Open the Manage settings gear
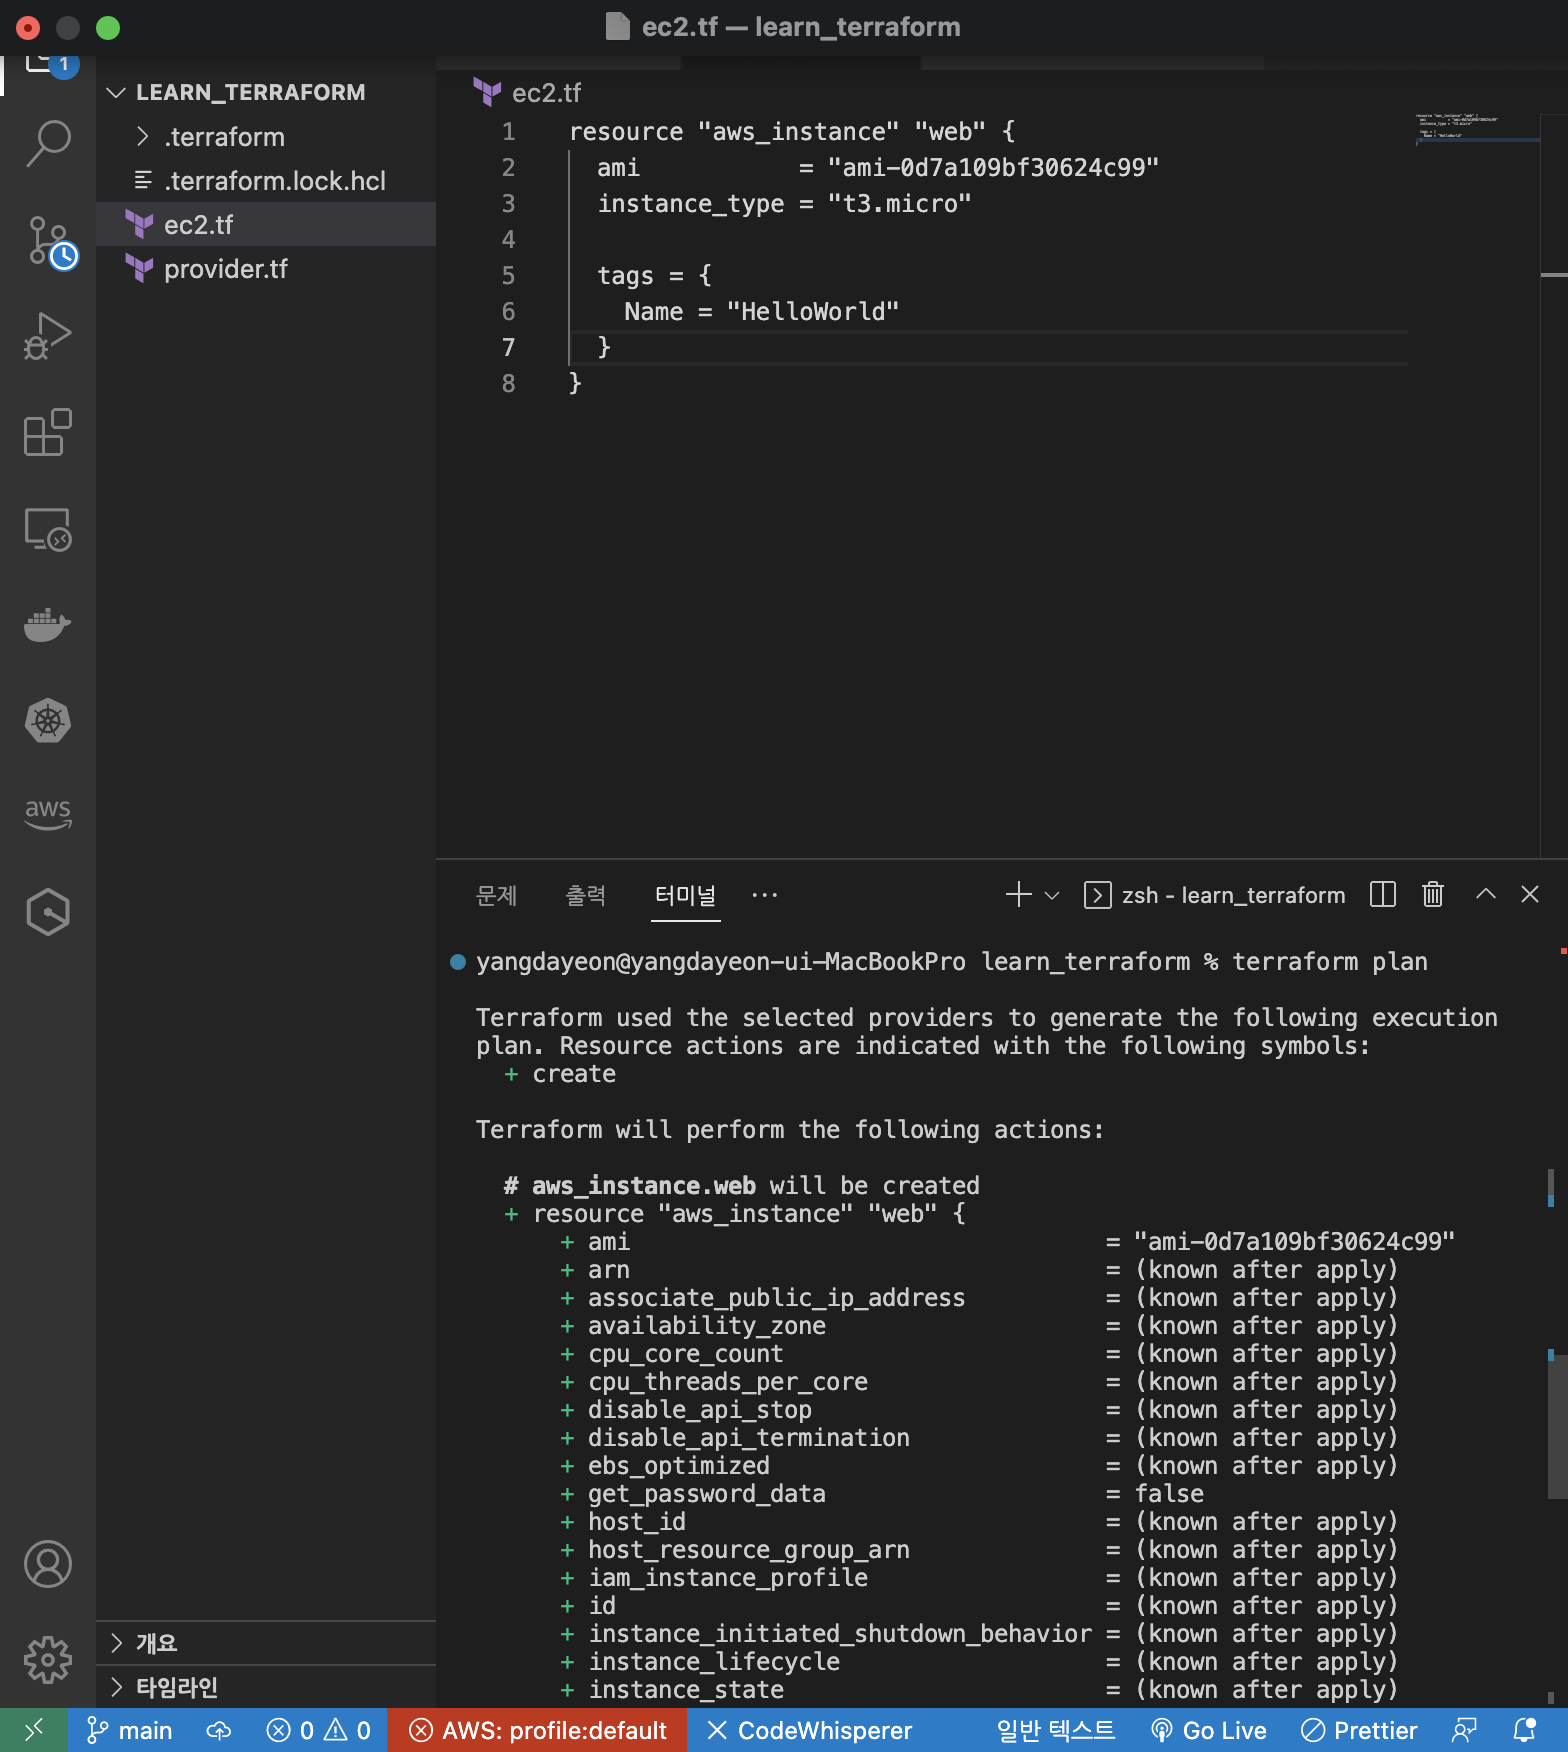 [48, 1660]
